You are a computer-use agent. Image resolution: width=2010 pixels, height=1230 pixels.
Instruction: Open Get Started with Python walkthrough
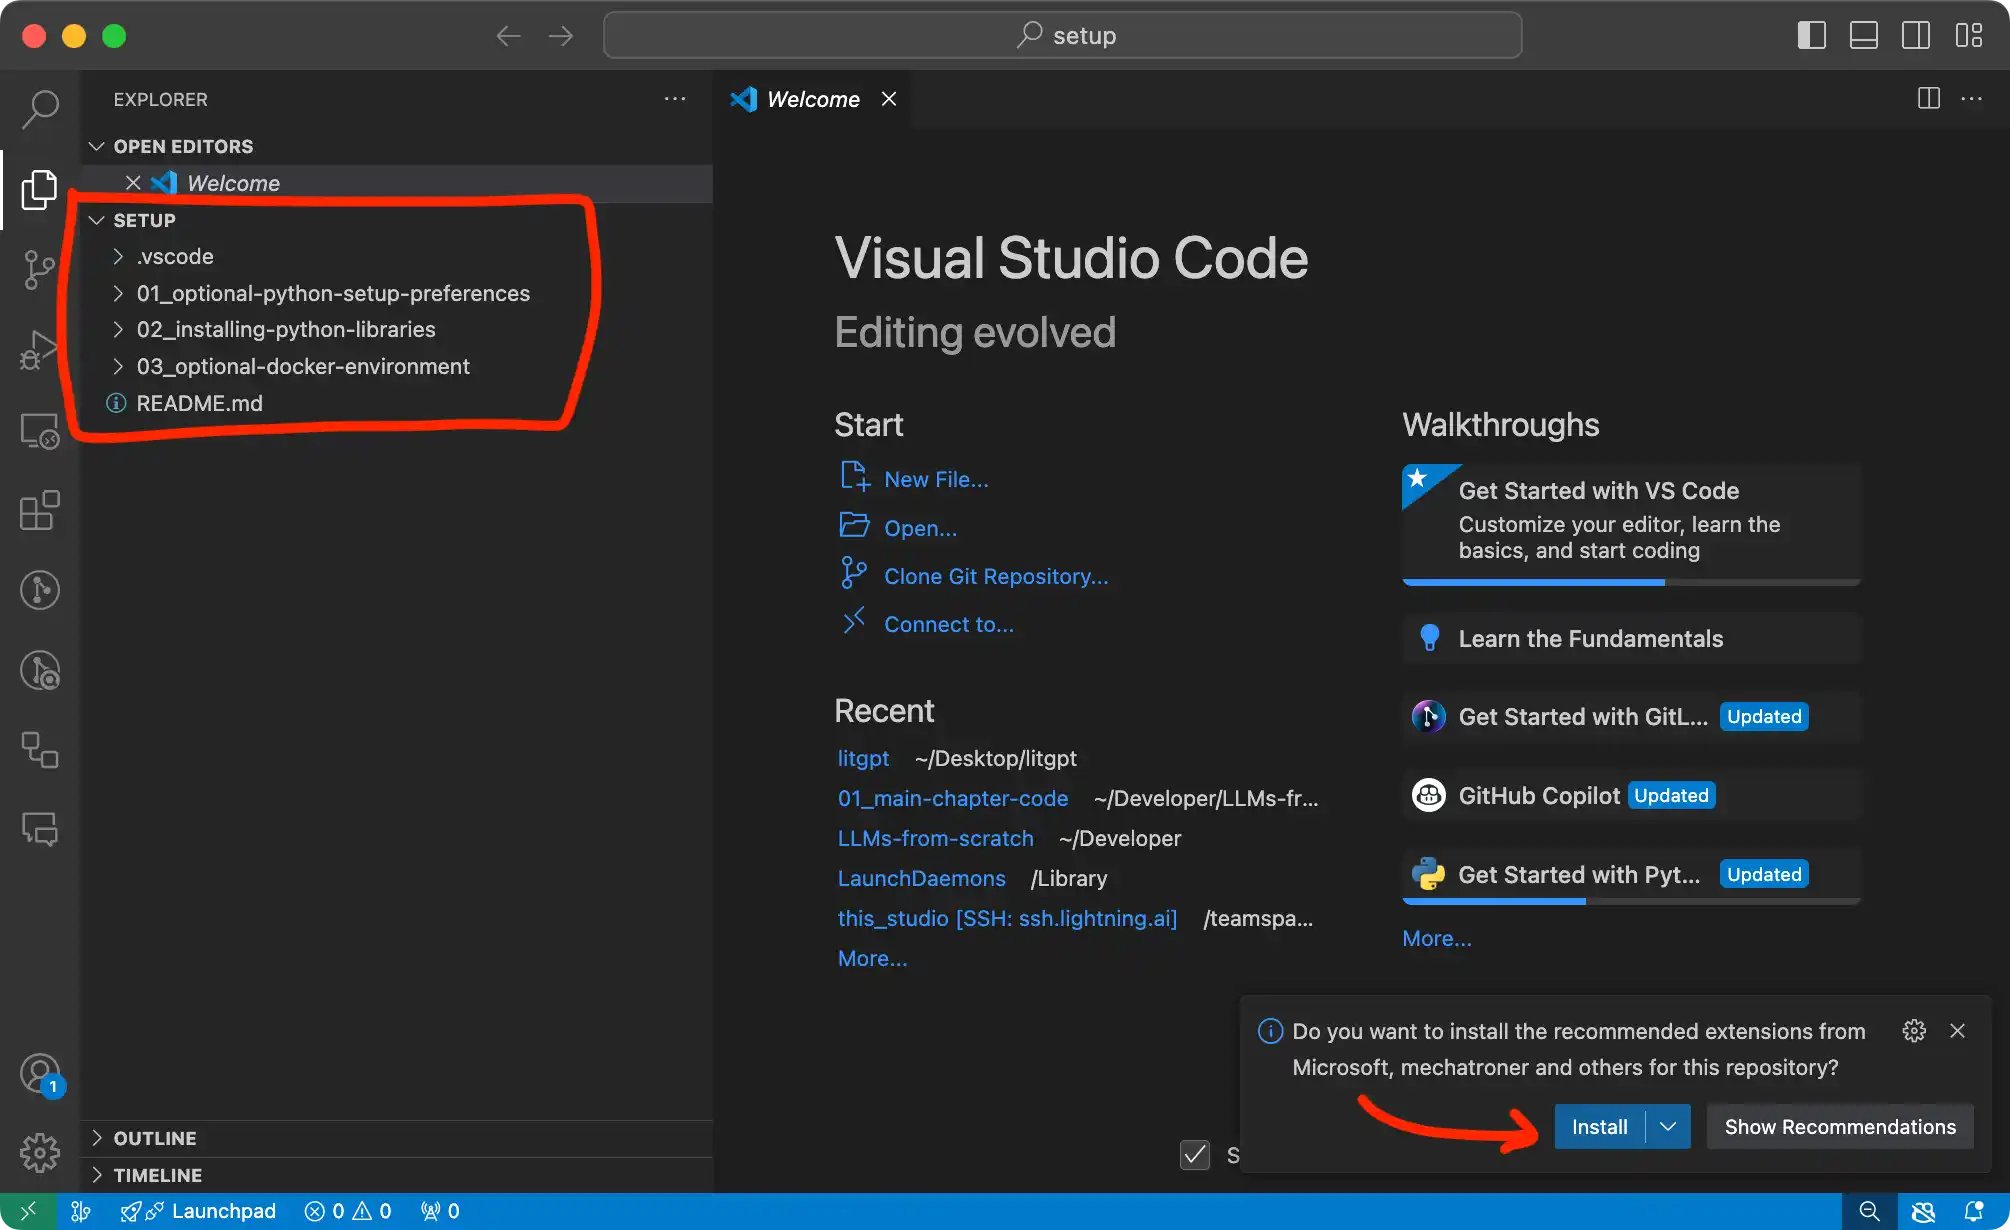point(1631,875)
